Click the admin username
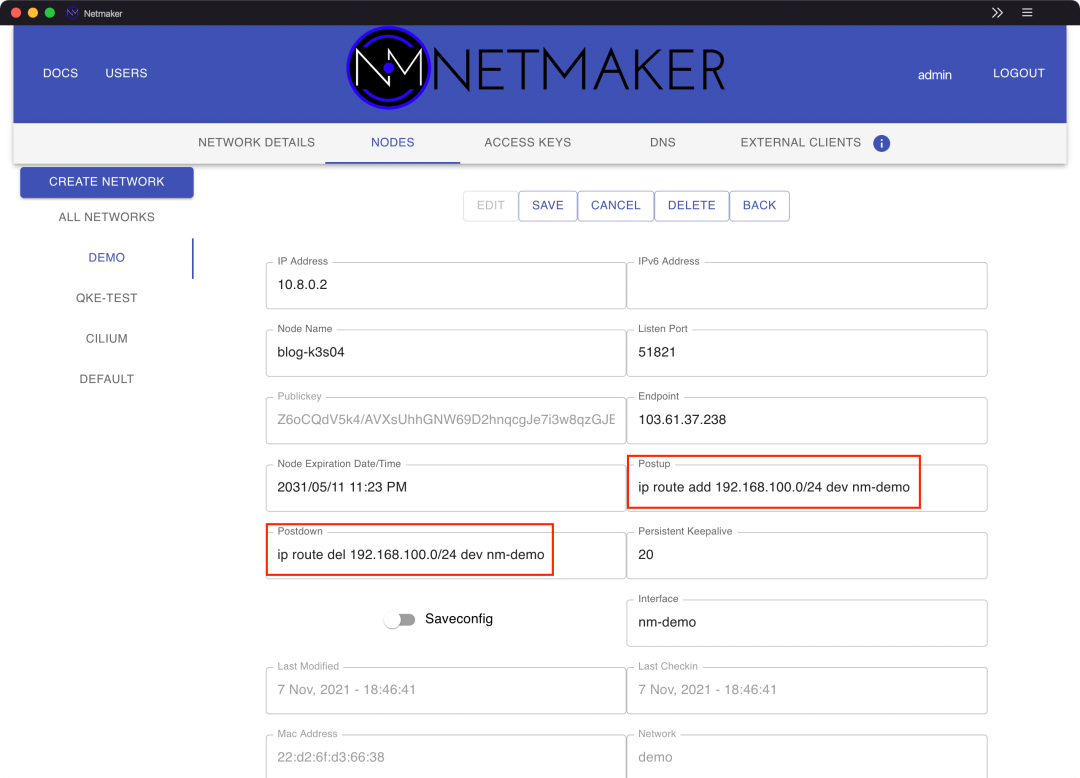1080x778 pixels. 935,75
